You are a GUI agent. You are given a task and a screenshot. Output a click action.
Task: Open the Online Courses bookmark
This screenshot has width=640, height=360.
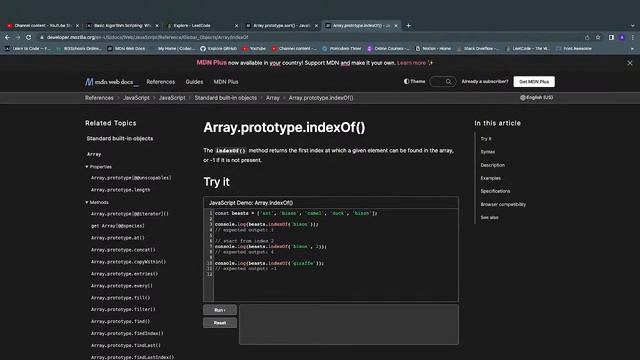[x=389, y=48]
